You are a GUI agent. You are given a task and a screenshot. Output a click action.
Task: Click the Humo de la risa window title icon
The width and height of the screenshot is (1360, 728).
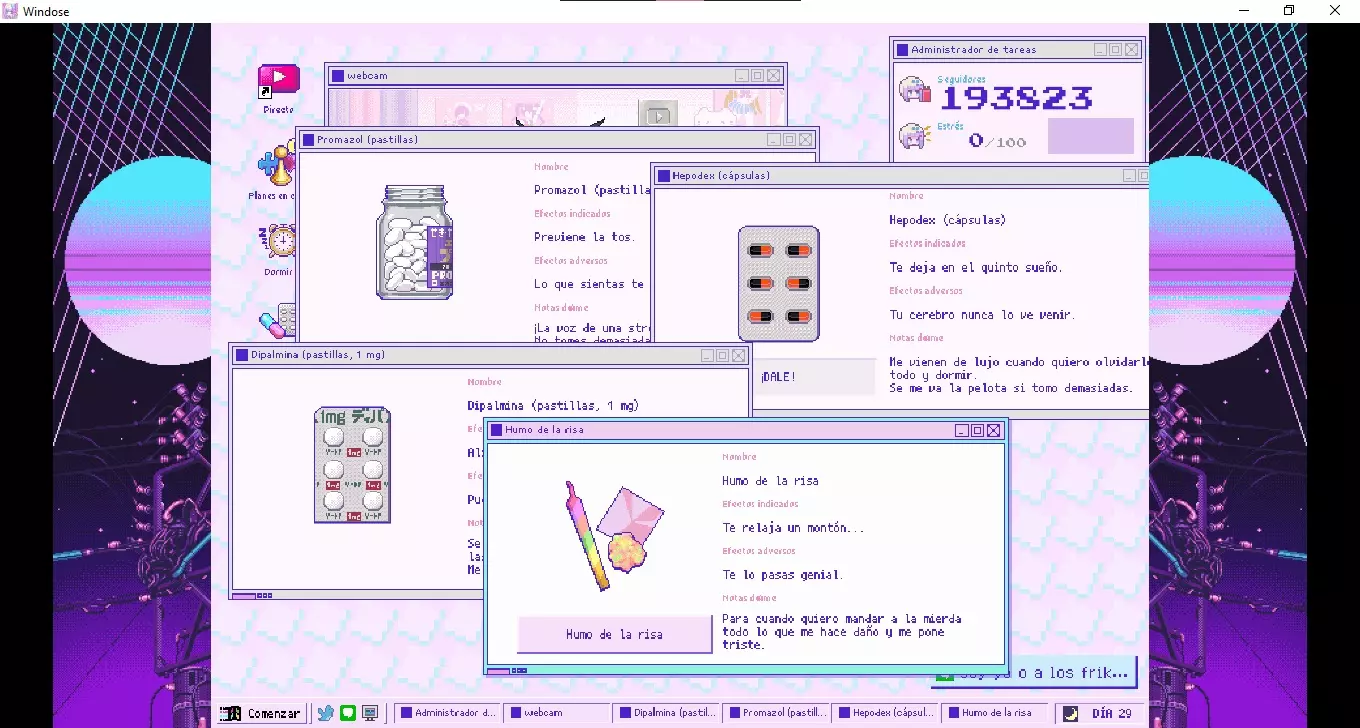tap(496, 430)
